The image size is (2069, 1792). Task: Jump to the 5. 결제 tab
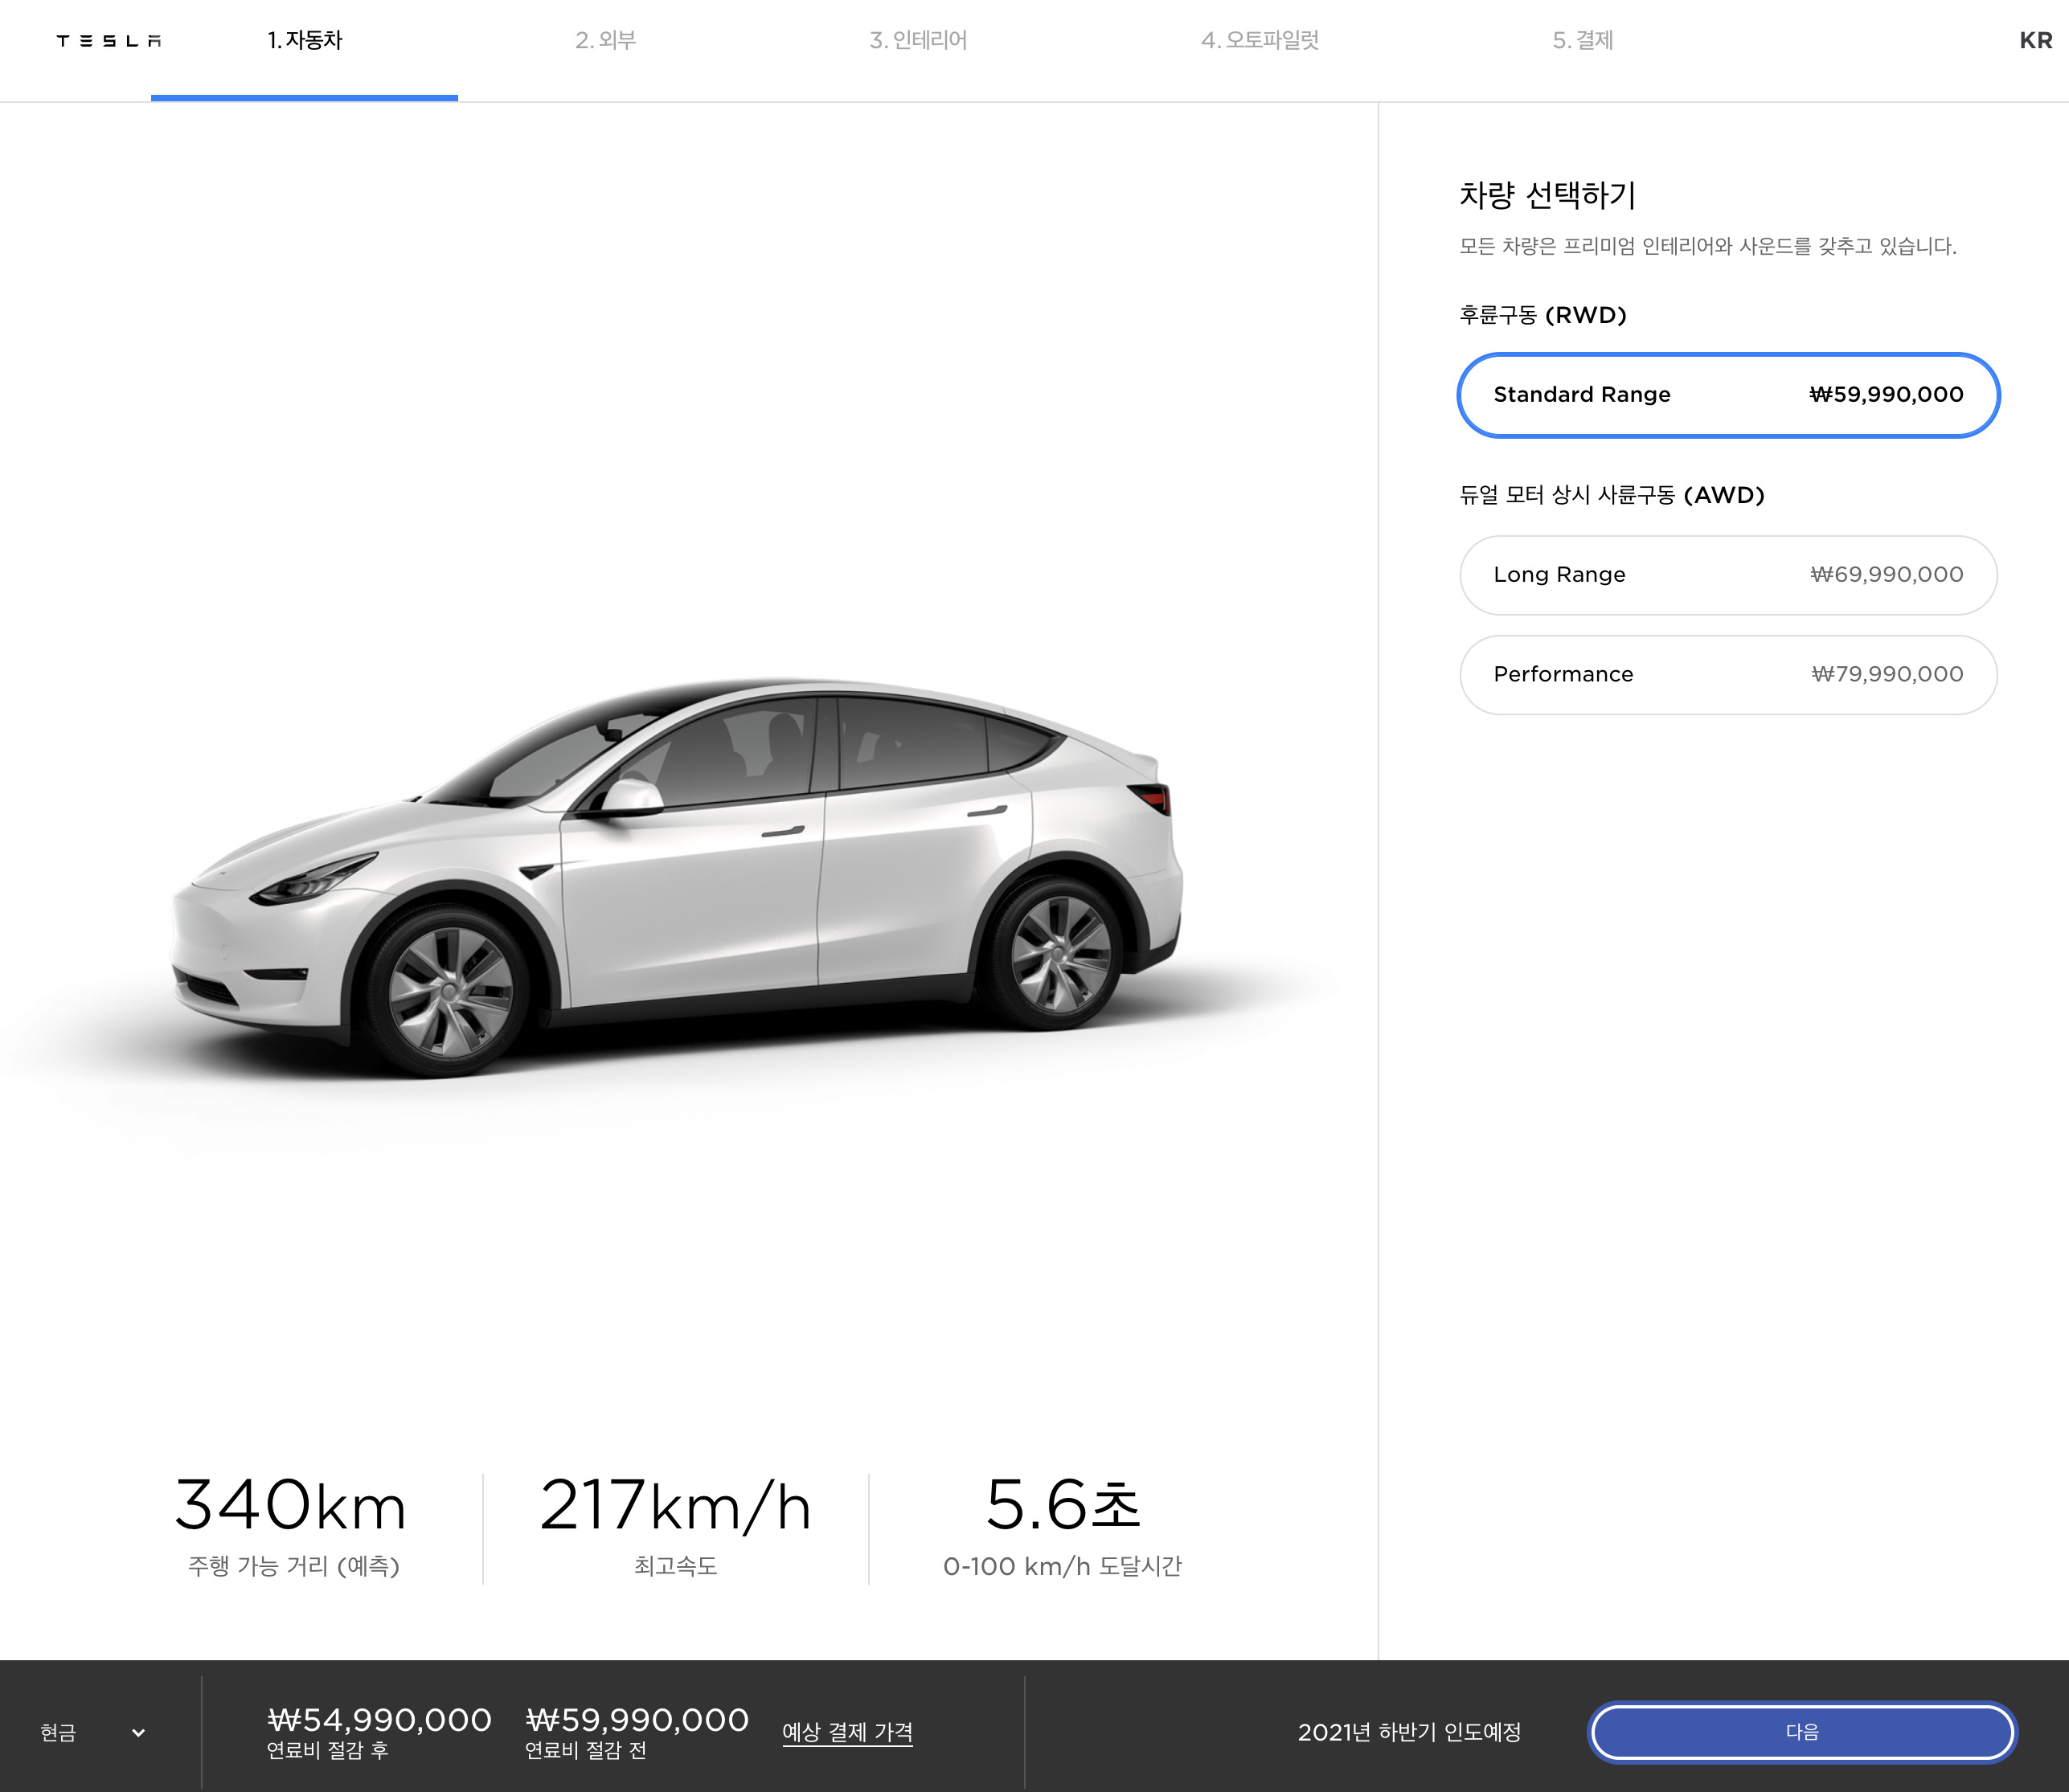click(x=1583, y=41)
